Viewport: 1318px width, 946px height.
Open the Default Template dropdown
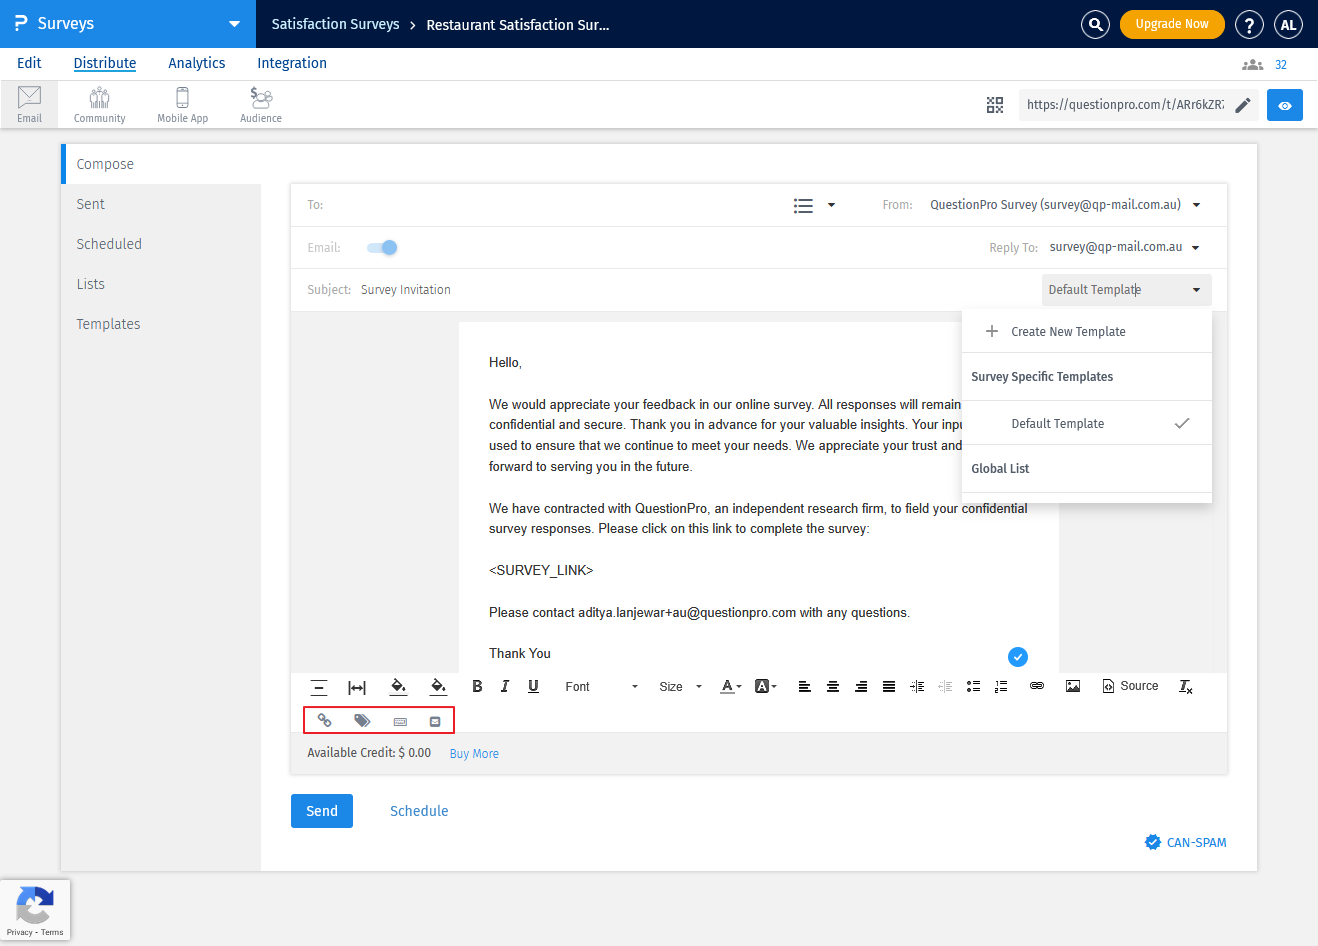tap(1126, 289)
